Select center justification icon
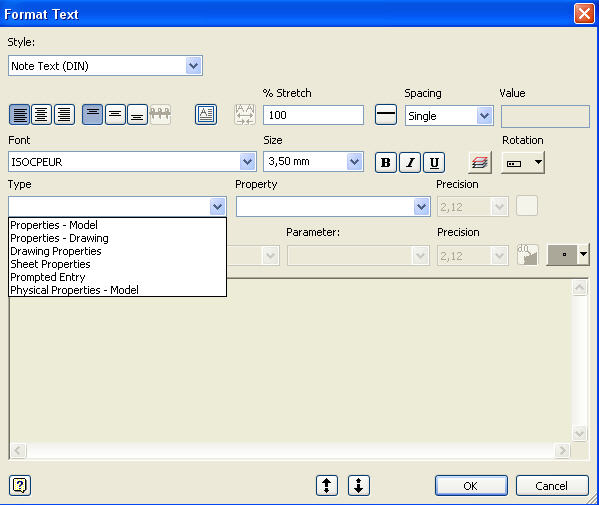599x505 pixels. pyautogui.click(x=42, y=114)
